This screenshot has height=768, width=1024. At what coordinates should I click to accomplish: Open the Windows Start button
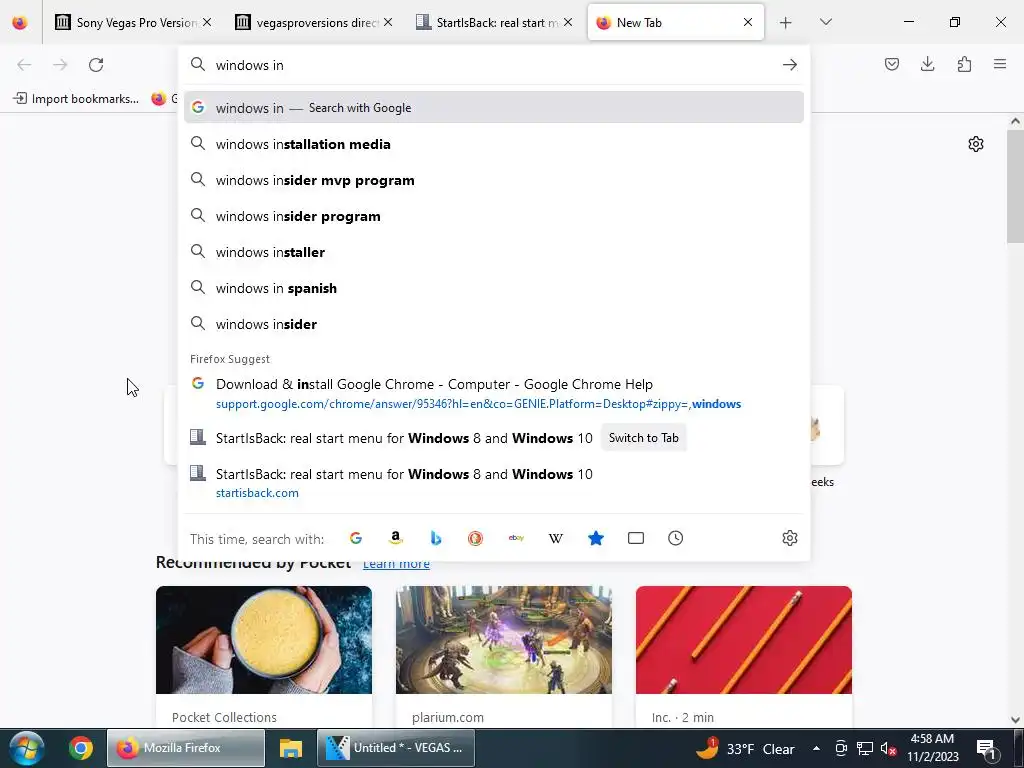click(27, 748)
